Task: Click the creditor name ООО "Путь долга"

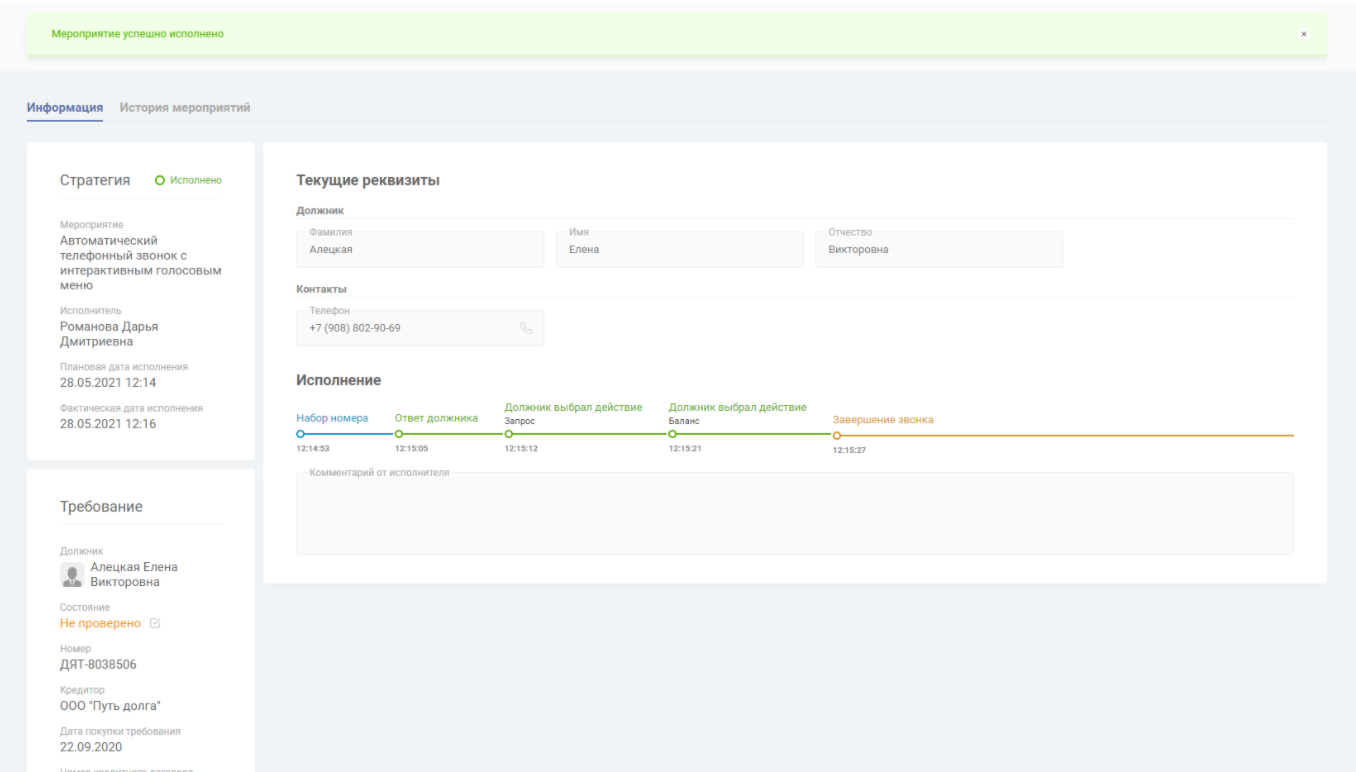Action: pyautogui.click(x=110, y=706)
